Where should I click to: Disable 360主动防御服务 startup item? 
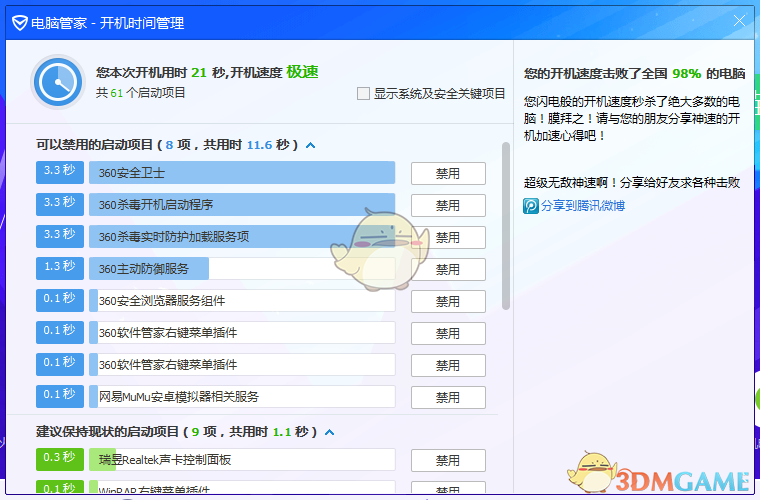[x=448, y=269]
